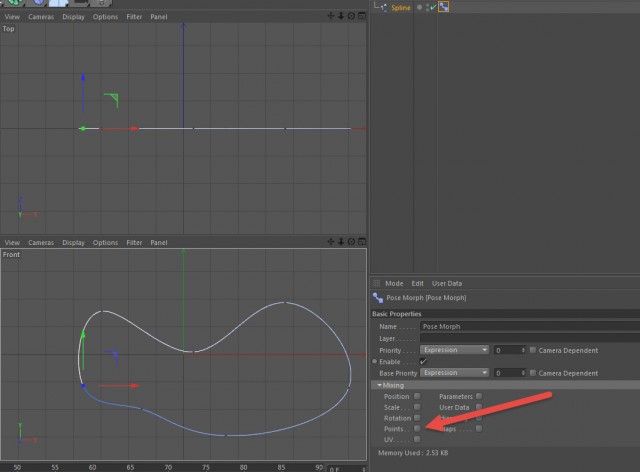Click the green Y-axis arrow handle in Front viewport
Viewport: 640px width, 472px height.
83,334
